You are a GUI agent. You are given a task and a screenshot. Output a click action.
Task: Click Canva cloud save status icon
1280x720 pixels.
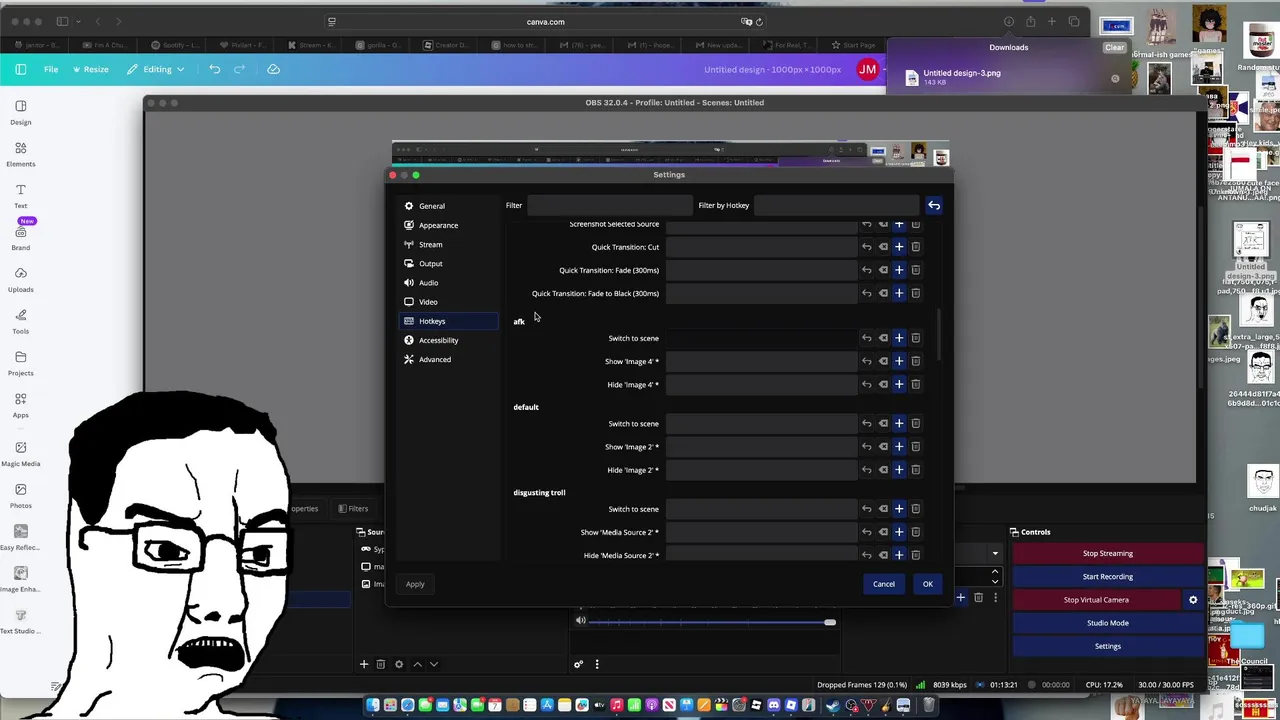coord(273,69)
